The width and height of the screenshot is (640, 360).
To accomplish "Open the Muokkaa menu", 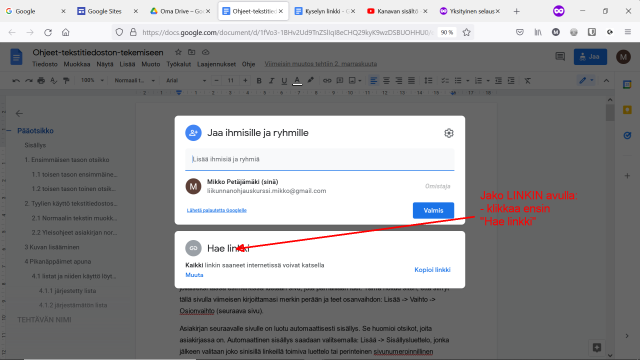I will (77, 64).
